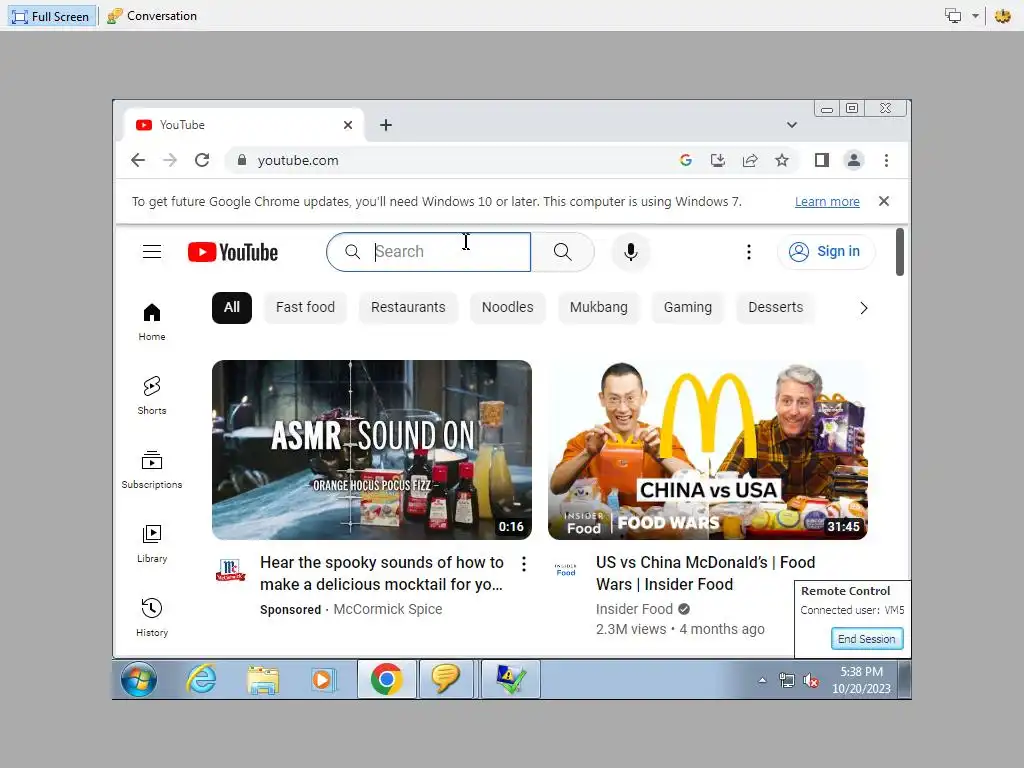Open McCormick Spice channel link
The width and height of the screenshot is (1024, 768).
tap(388, 609)
